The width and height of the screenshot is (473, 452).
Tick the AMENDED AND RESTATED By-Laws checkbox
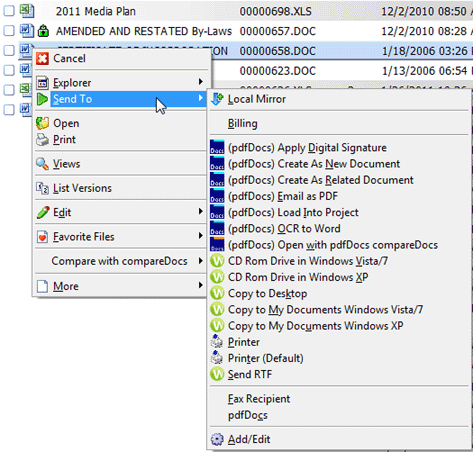pos(9,31)
